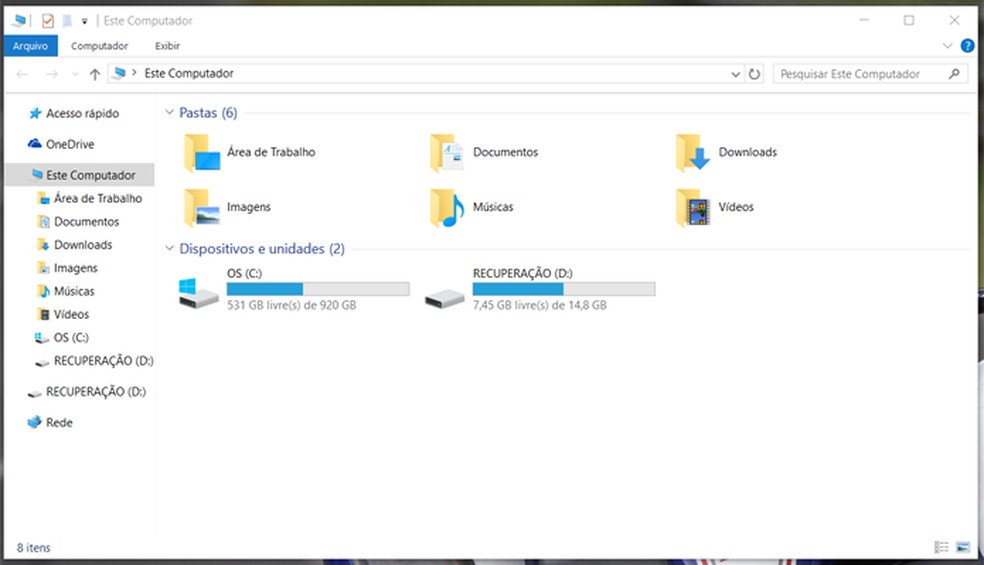984x565 pixels.
Task: Expand the ribbon with the chevron
Action: [x=948, y=46]
